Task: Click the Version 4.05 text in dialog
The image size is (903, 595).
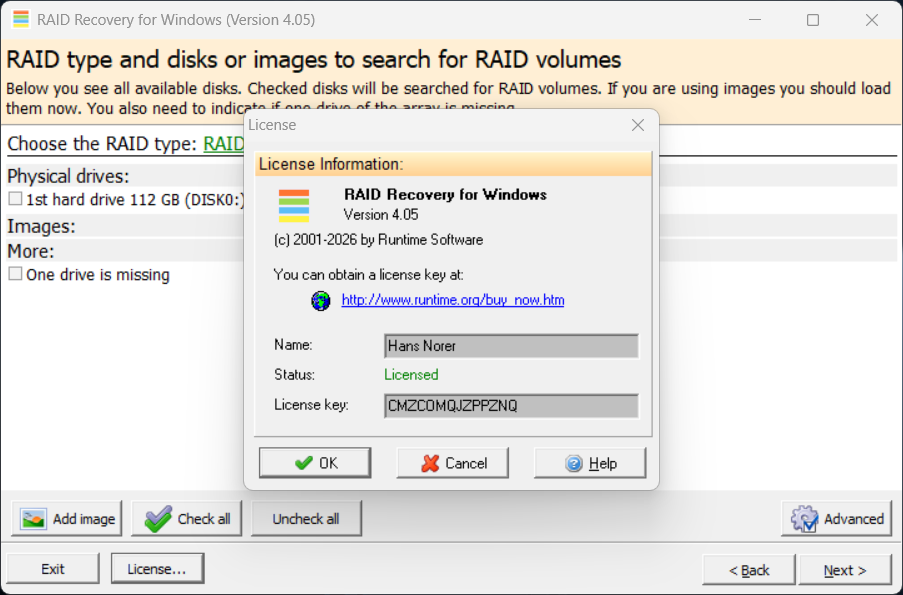Action: click(x=381, y=215)
